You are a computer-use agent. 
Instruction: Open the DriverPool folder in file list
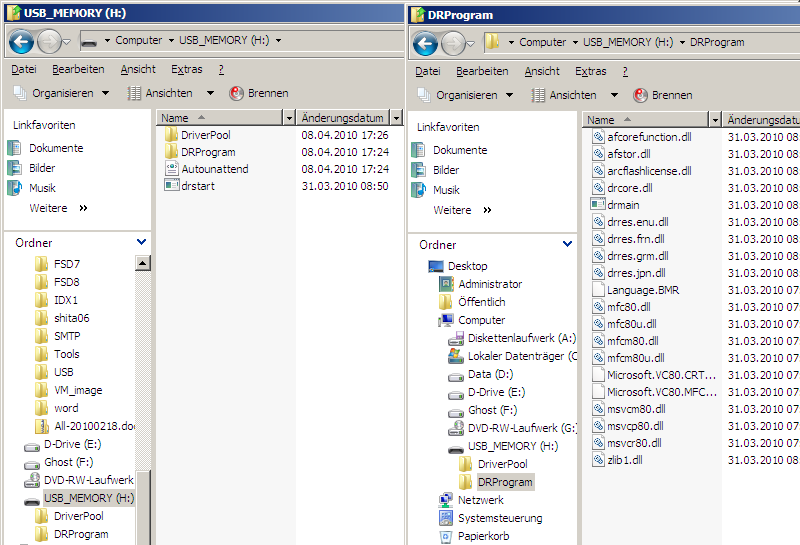(x=207, y=135)
